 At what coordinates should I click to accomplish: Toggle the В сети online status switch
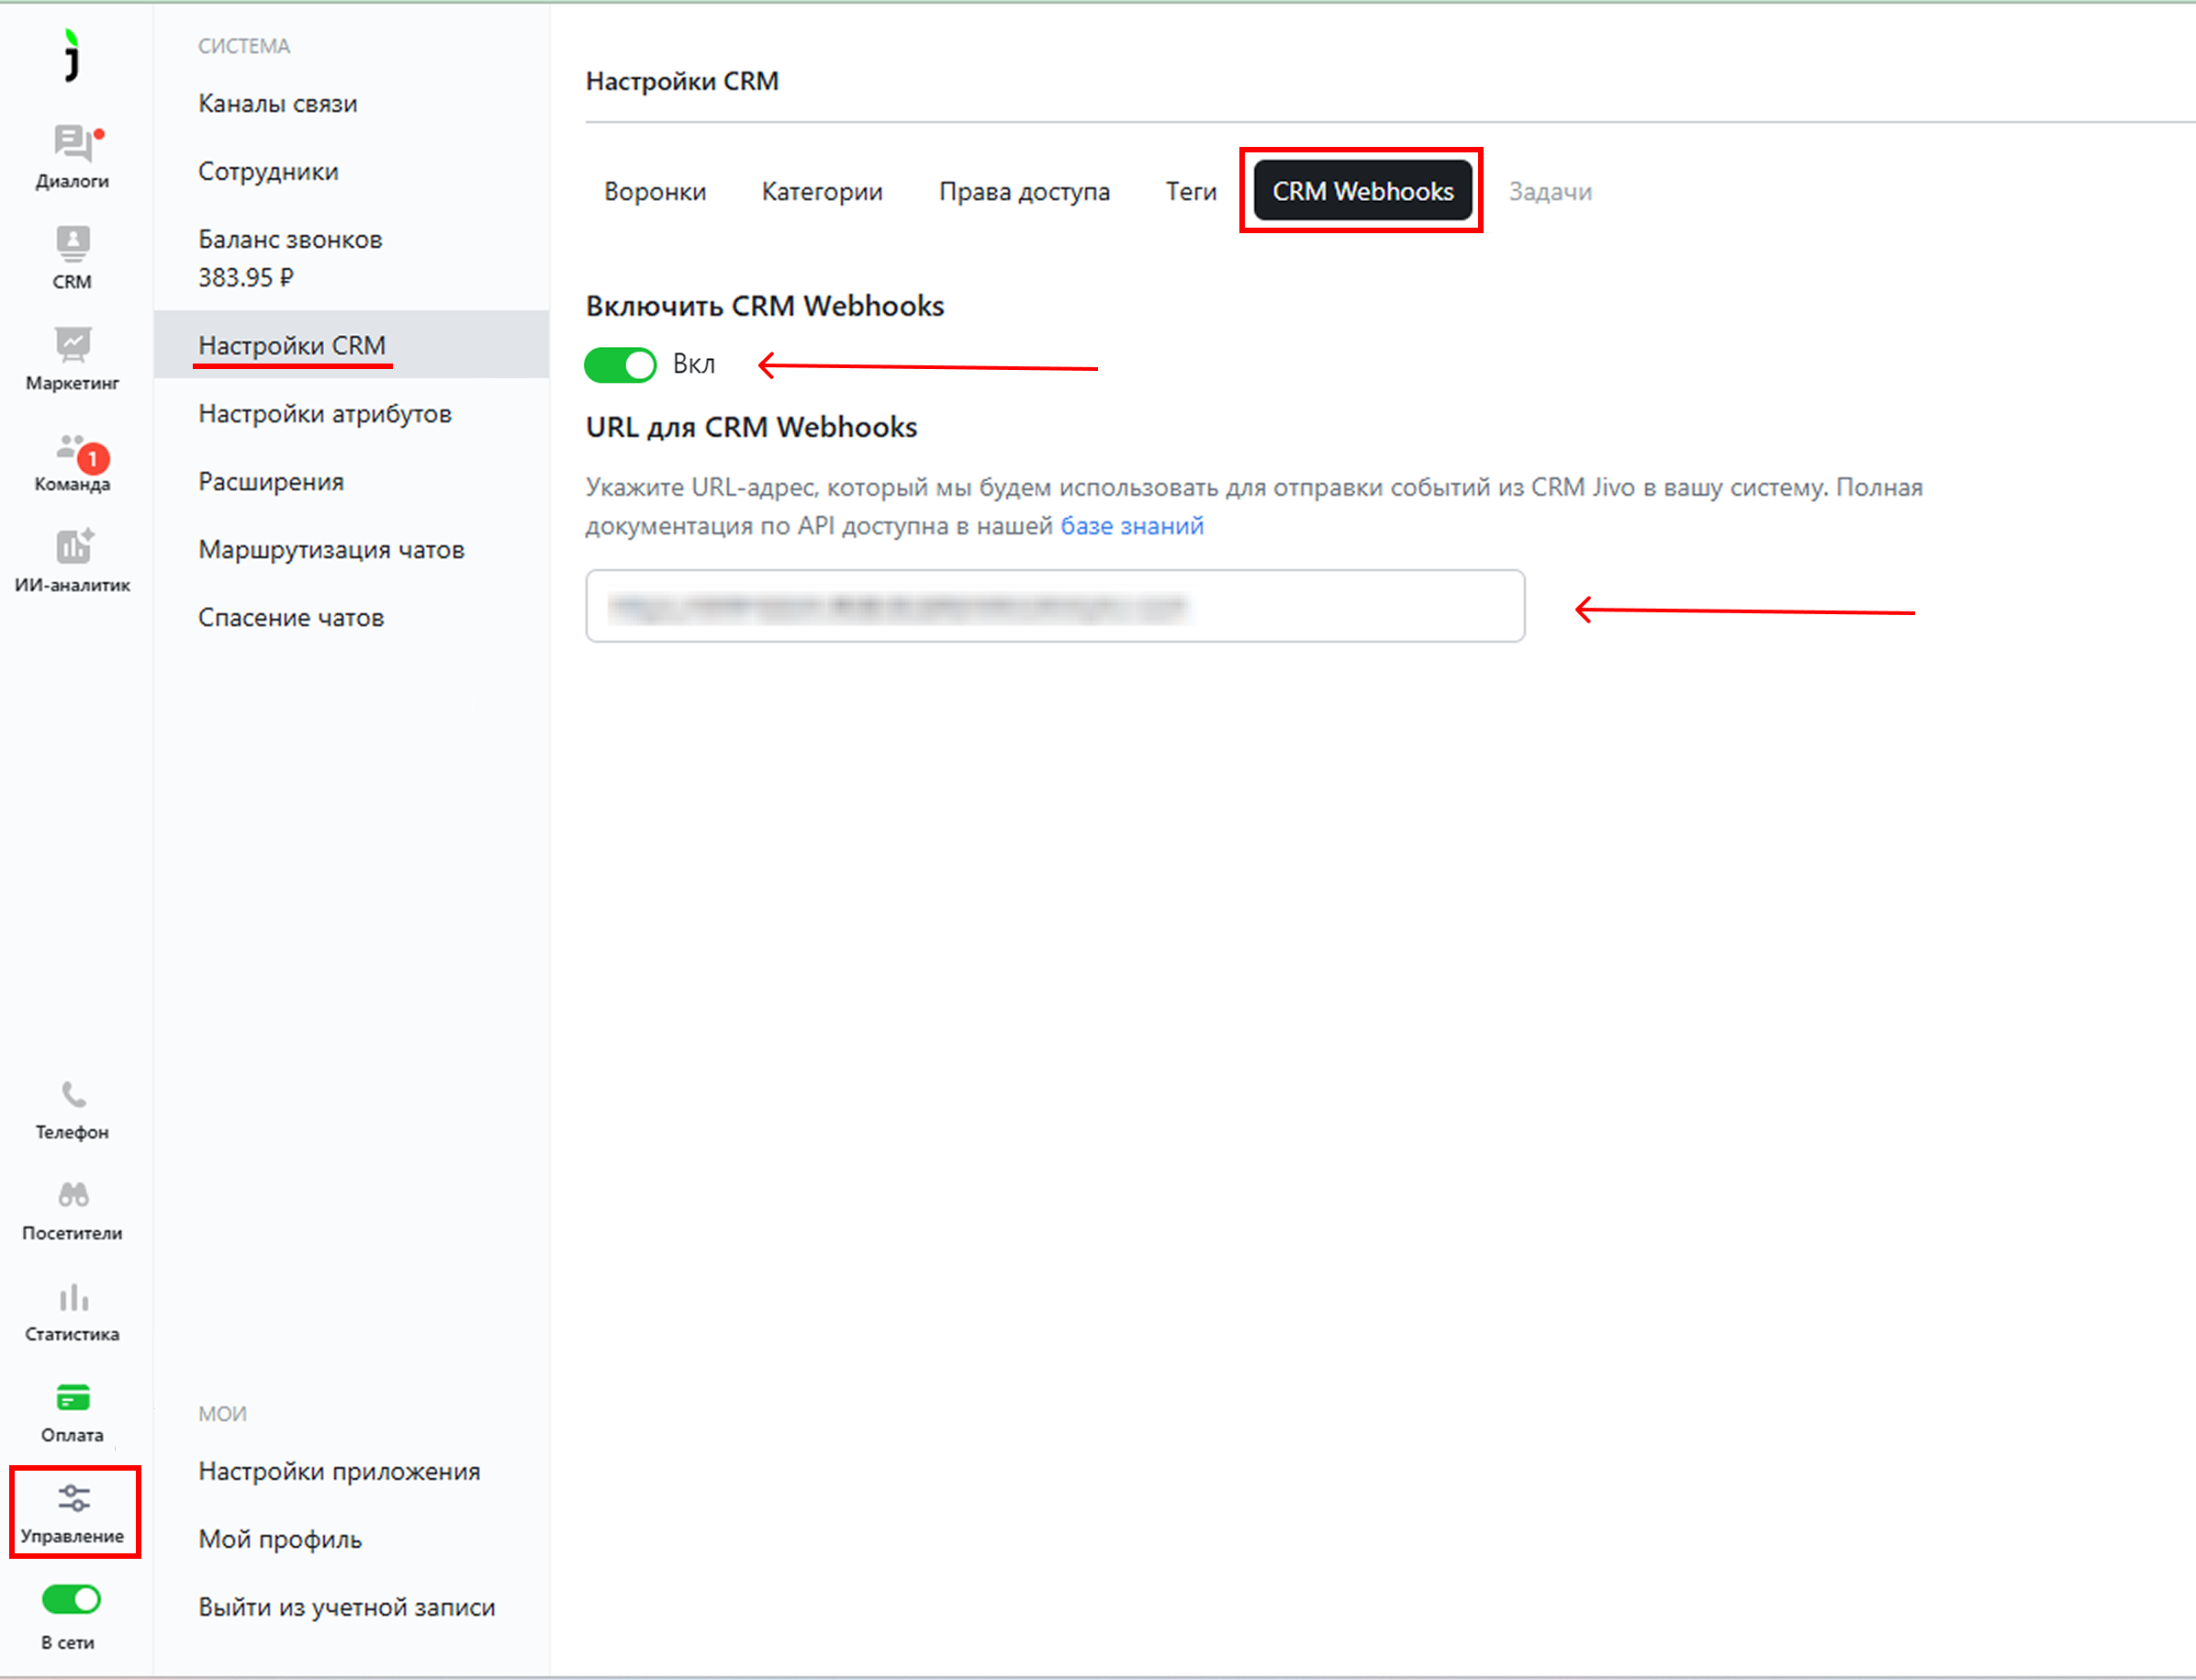click(71, 1599)
